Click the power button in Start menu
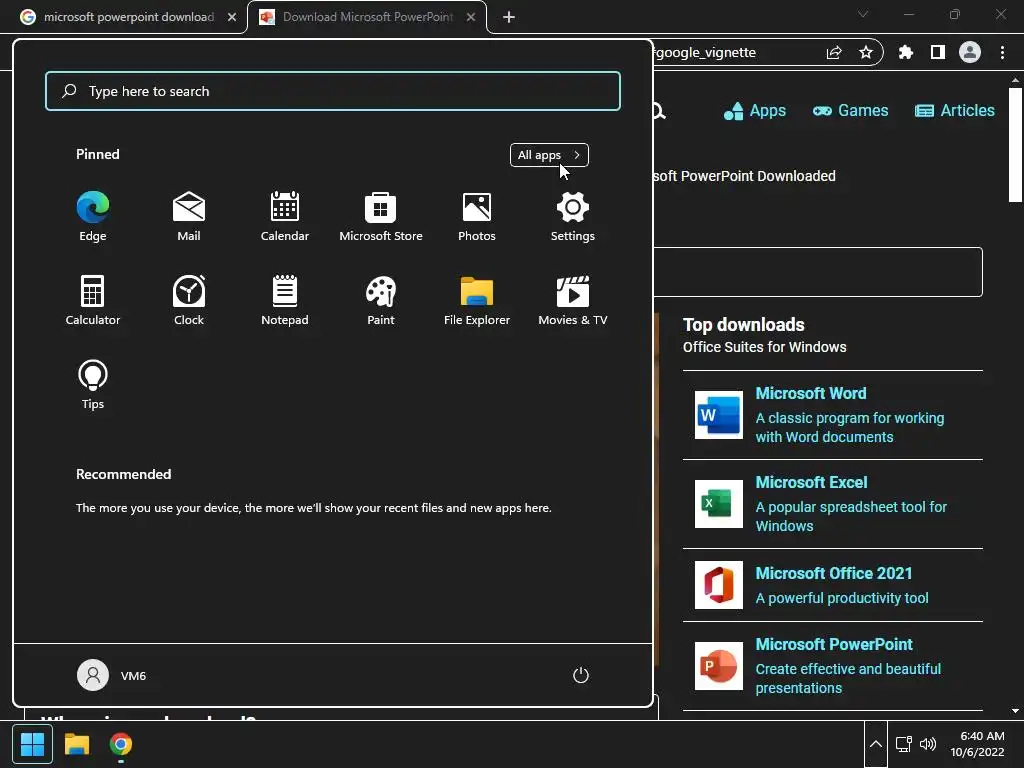Image resolution: width=1024 pixels, height=768 pixels. point(581,675)
